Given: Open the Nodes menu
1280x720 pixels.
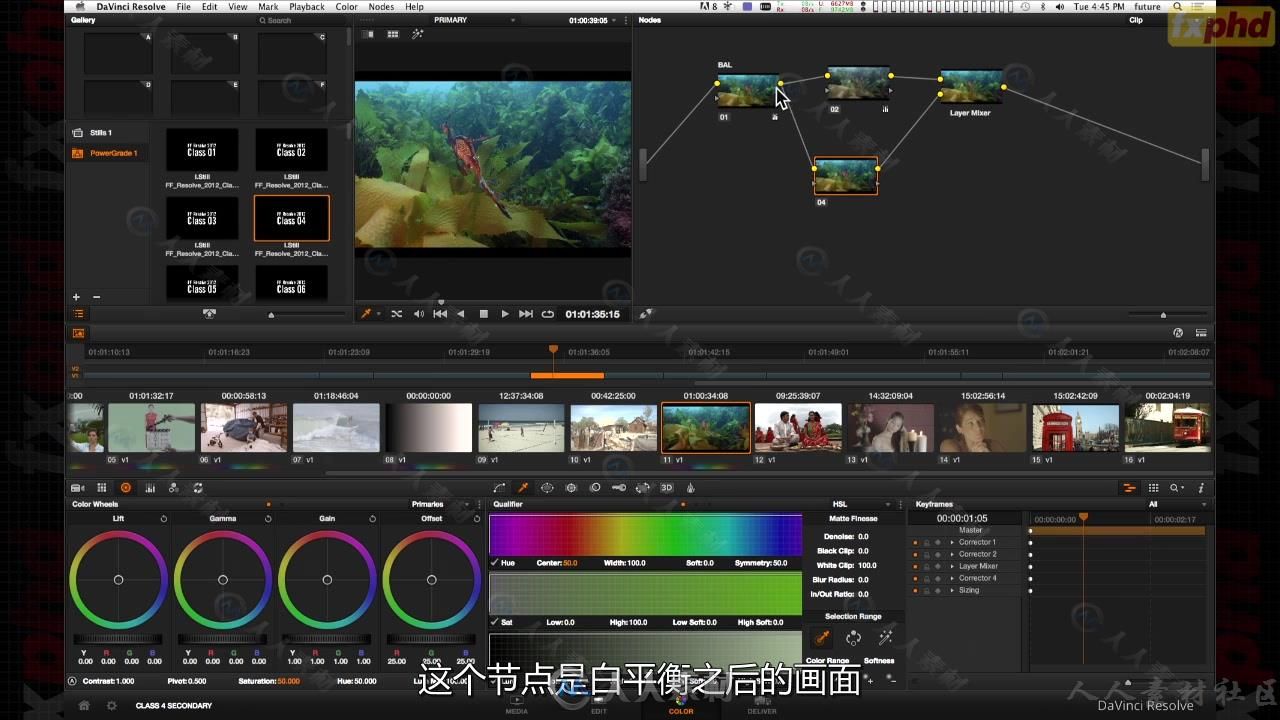Looking at the screenshot, I should [381, 7].
